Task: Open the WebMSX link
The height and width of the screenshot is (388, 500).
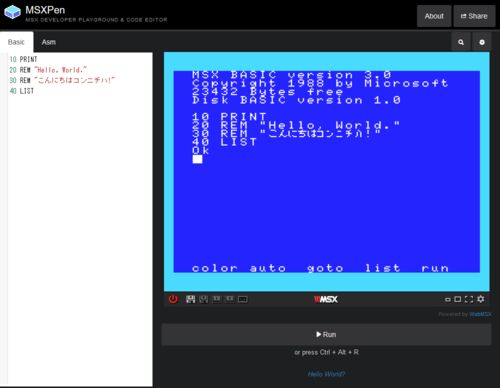Action: tap(480, 314)
